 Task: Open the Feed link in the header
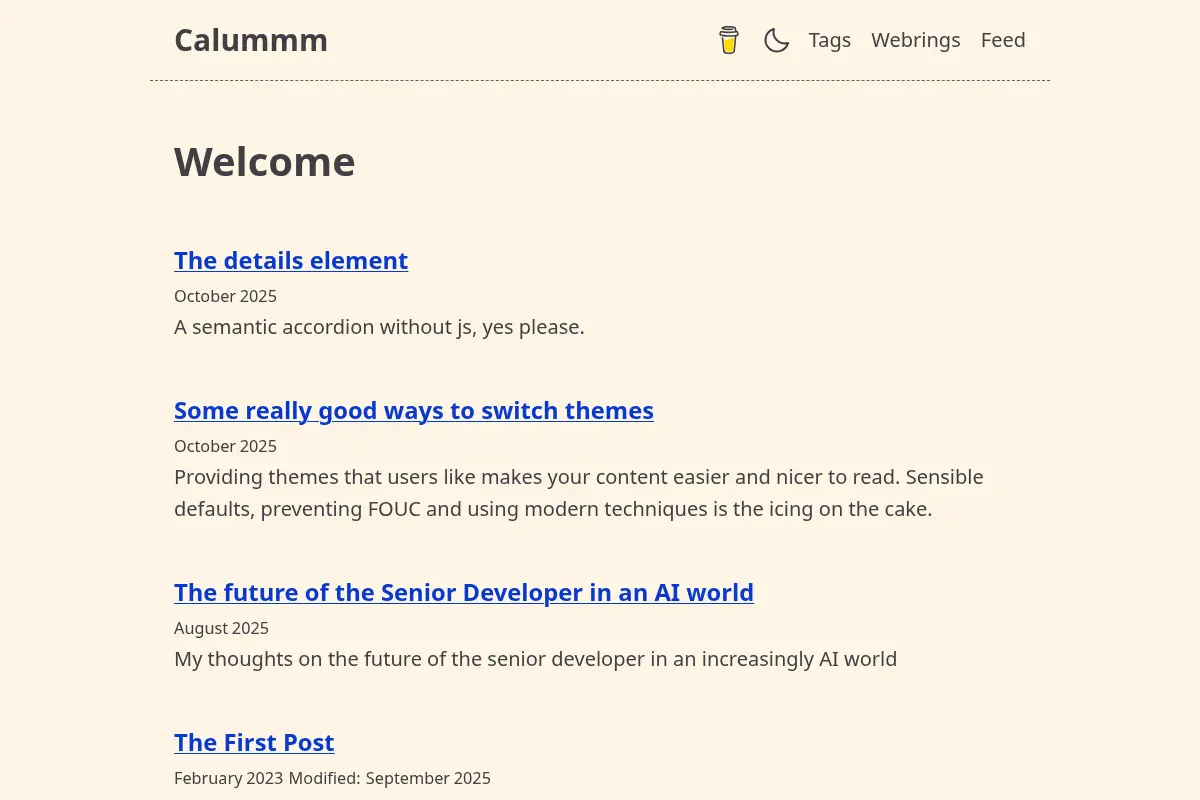pos(1003,40)
